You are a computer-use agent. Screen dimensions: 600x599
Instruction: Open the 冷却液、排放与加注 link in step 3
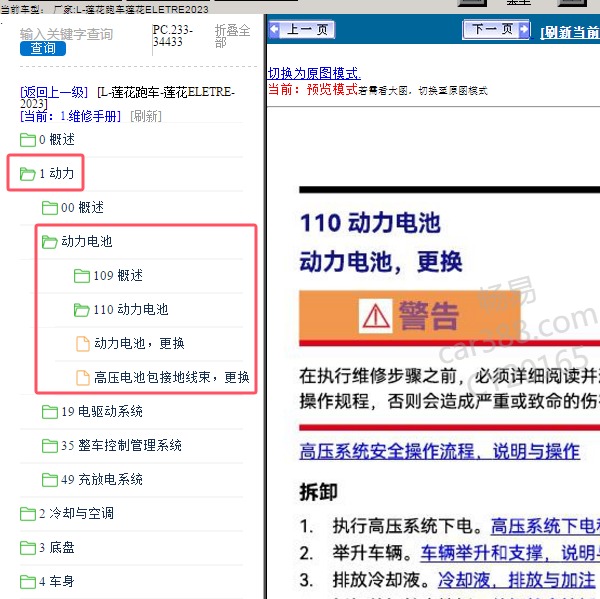click(x=517, y=580)
